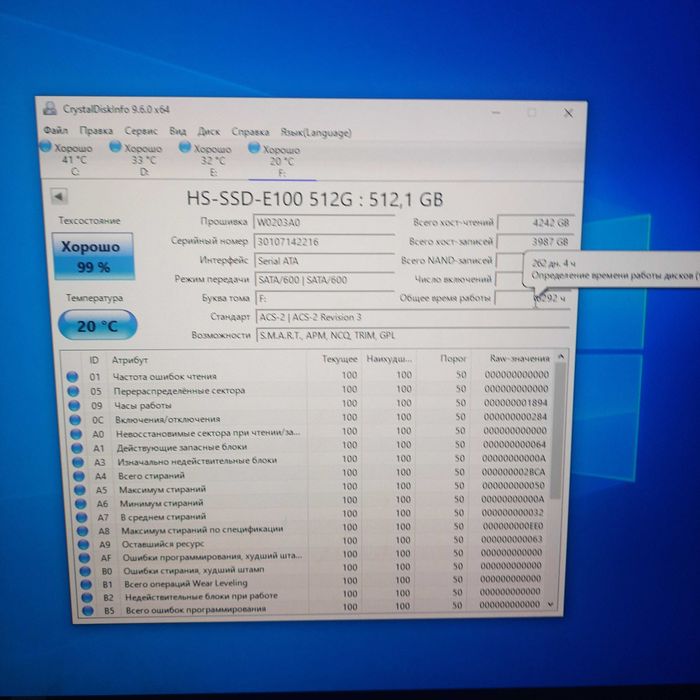Click the Прошивка field W0203A0
The width and height of the screenshot is (700, 700).
tap(324, 222)
